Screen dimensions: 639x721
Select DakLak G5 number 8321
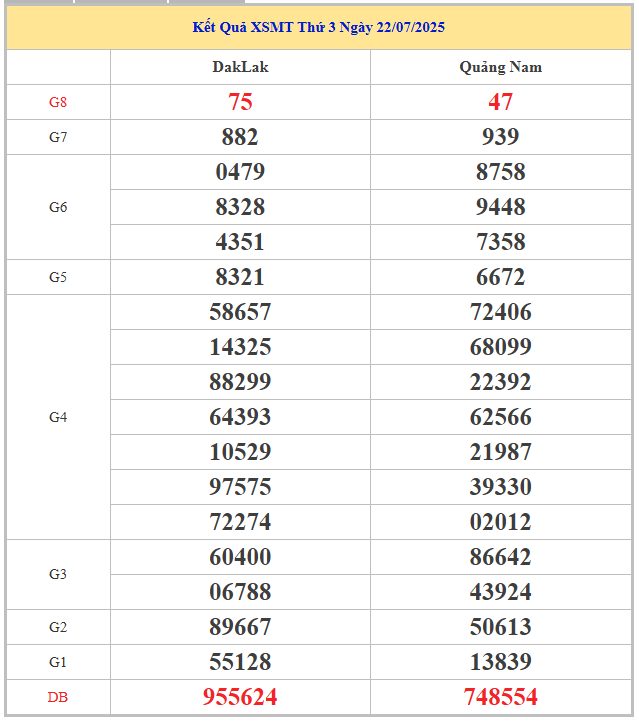pos(240,277)
